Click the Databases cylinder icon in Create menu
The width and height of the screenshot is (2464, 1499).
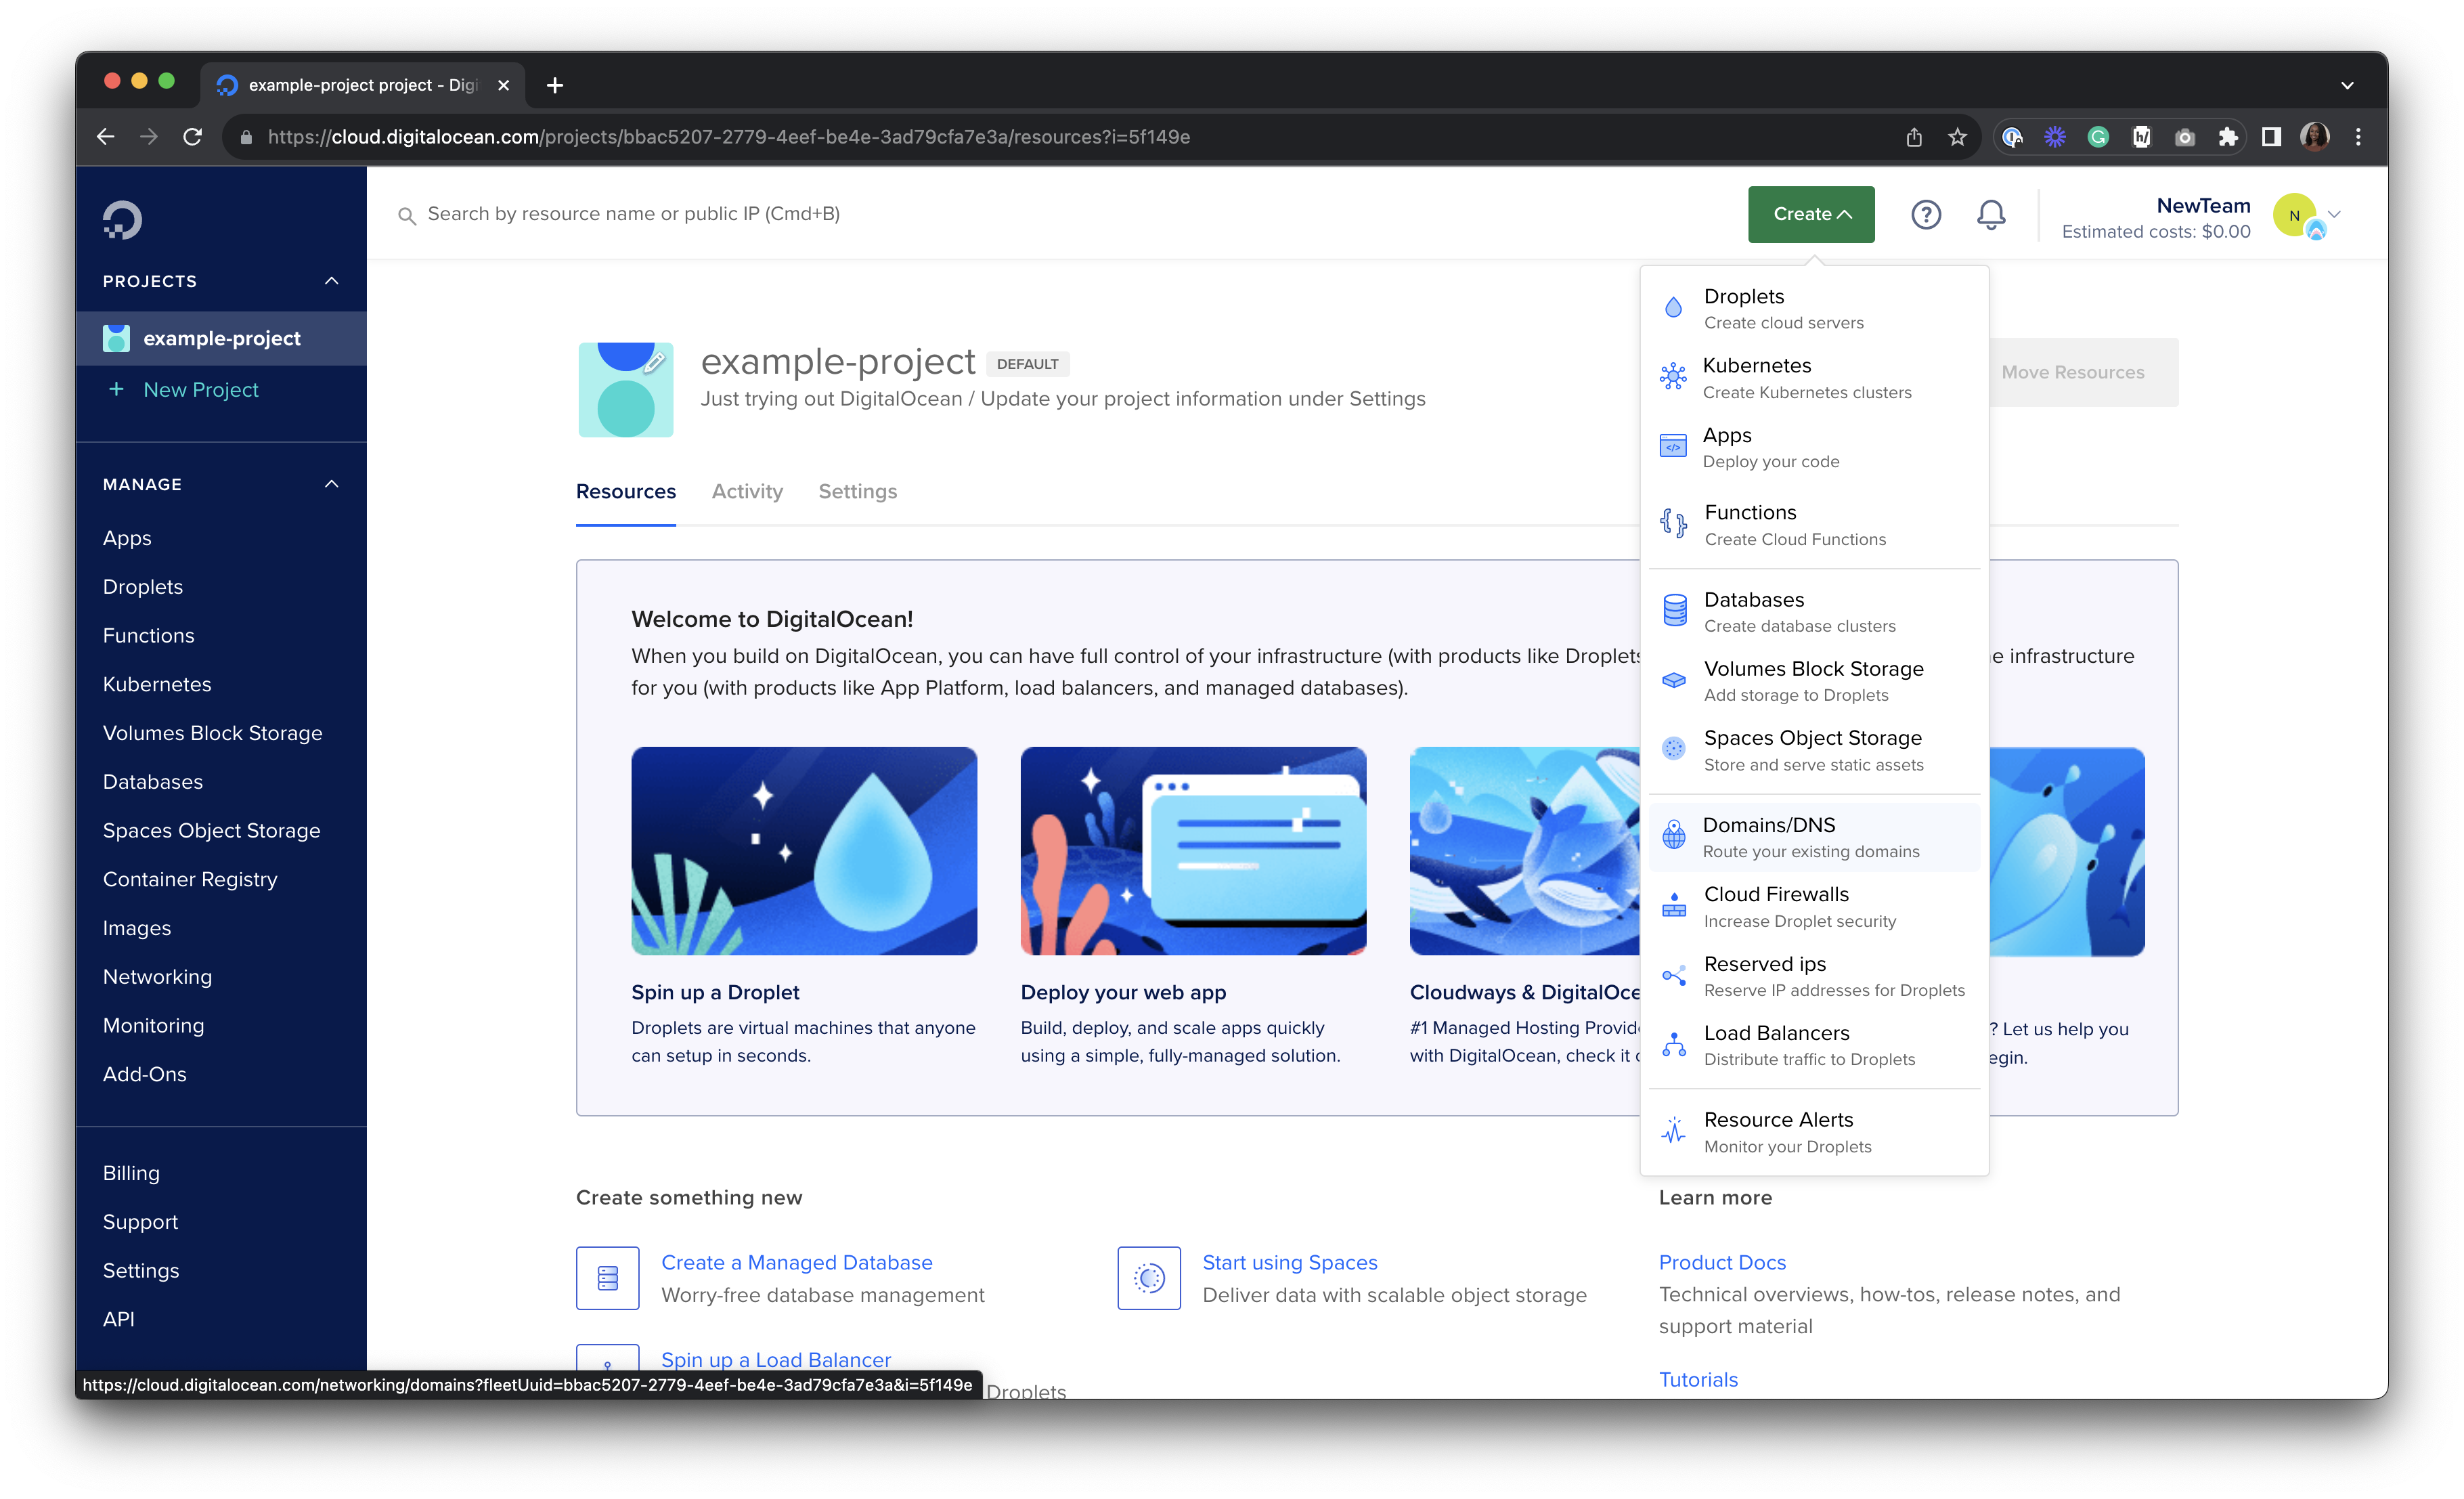click(x=1674, y=610)
